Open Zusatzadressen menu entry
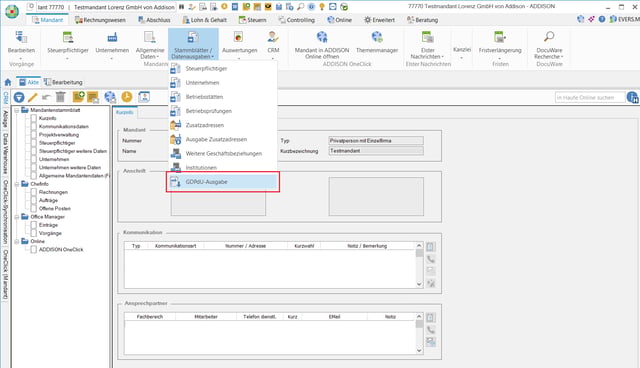Viewport: 640px width, 368px height. (223, 125)
